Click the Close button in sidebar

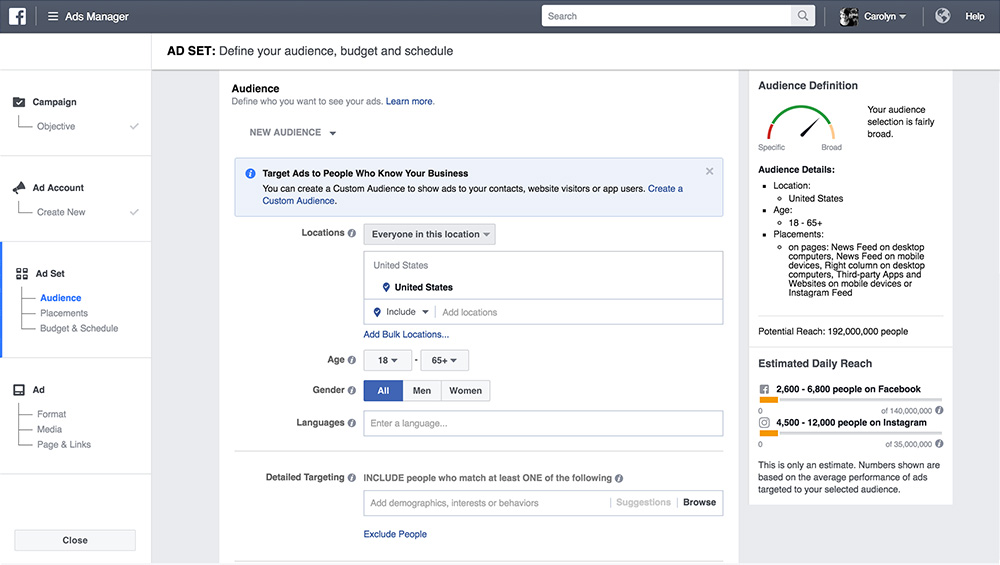[x=75, y=540]
